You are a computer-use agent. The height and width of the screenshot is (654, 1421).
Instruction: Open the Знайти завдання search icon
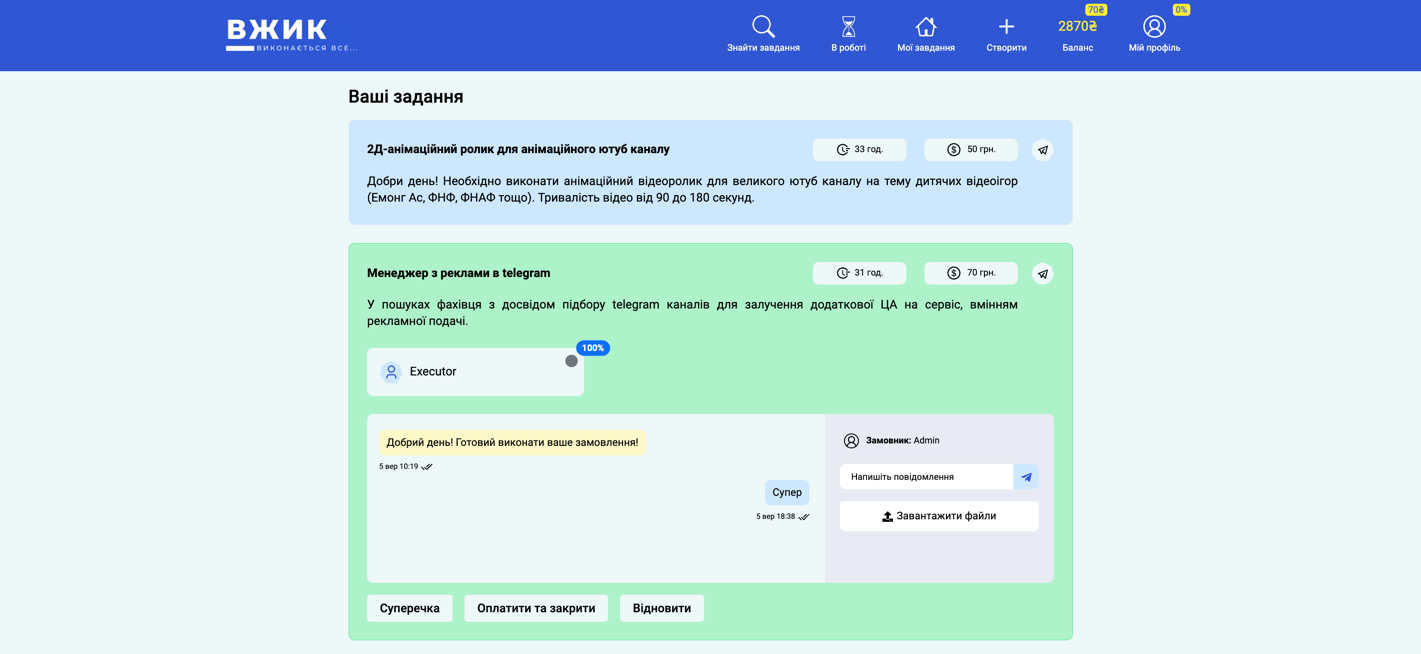(x=763, y=27)
